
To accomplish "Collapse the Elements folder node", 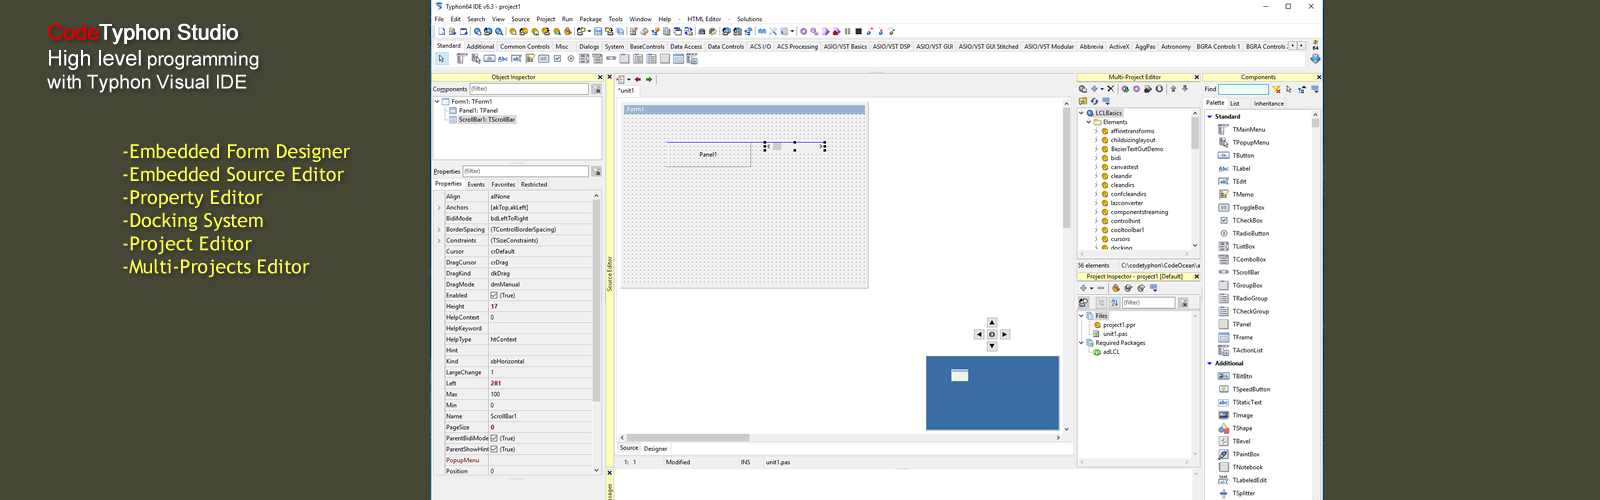I will pyautogui.click(x=1089, y=122).
